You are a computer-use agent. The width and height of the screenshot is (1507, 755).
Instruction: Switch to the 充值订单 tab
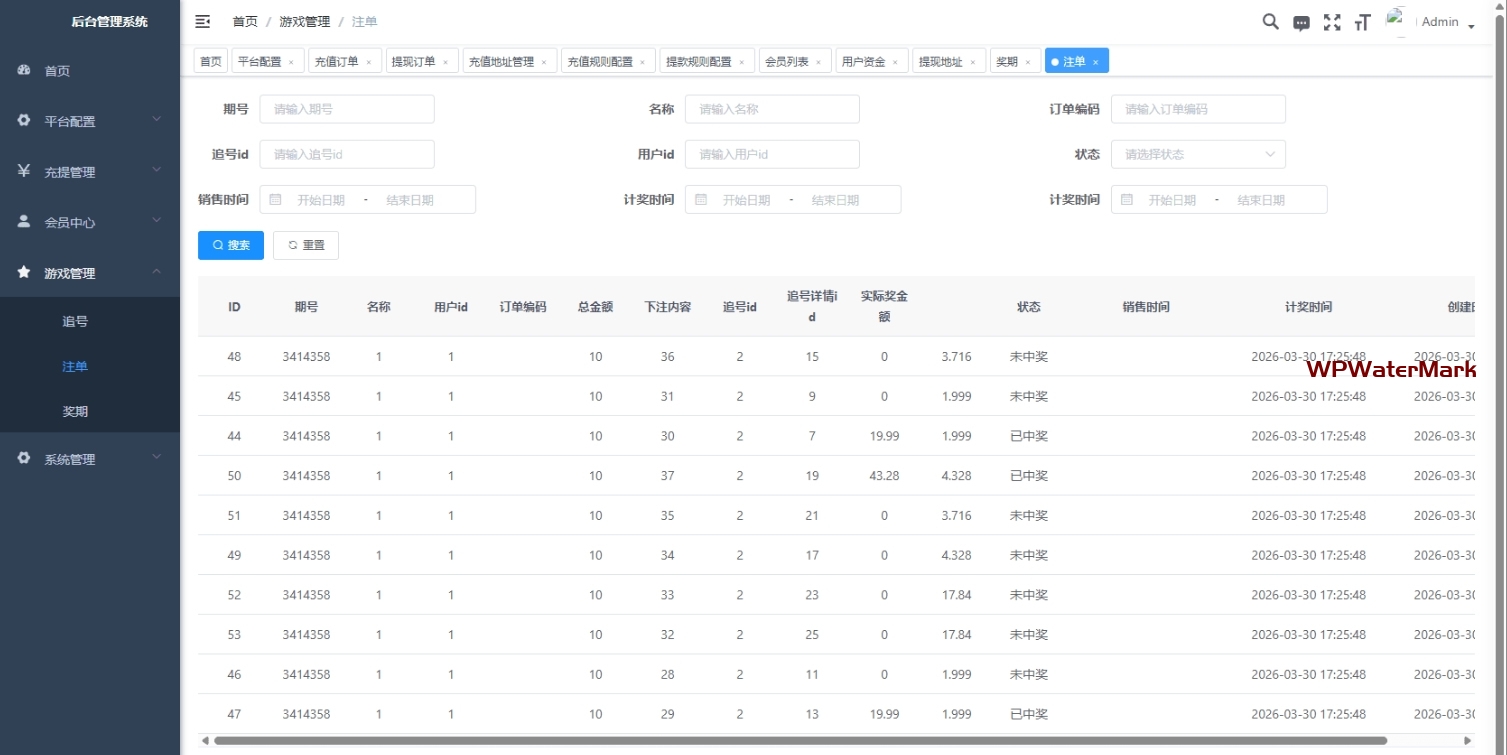(x=336, y=62)
